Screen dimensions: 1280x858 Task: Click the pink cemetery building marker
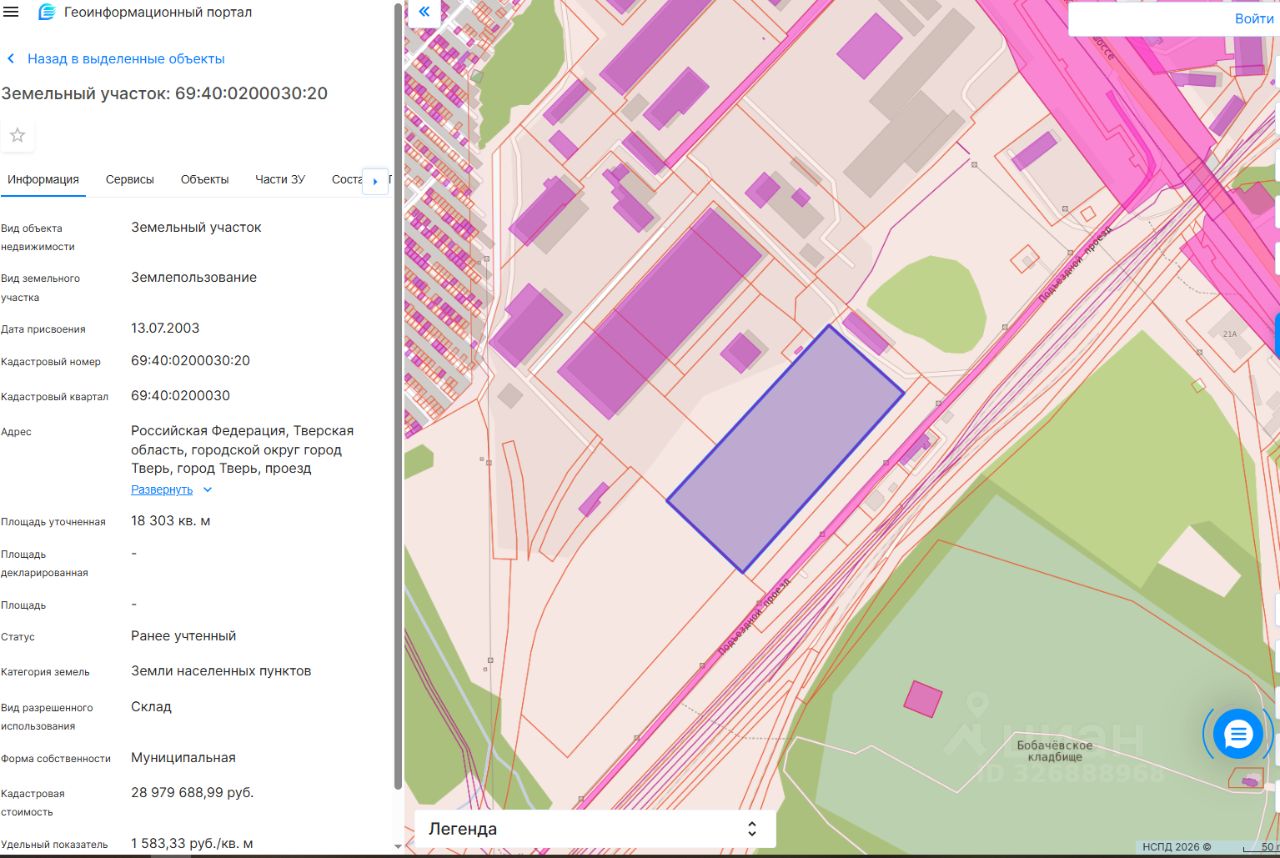[x=923, y=699]
